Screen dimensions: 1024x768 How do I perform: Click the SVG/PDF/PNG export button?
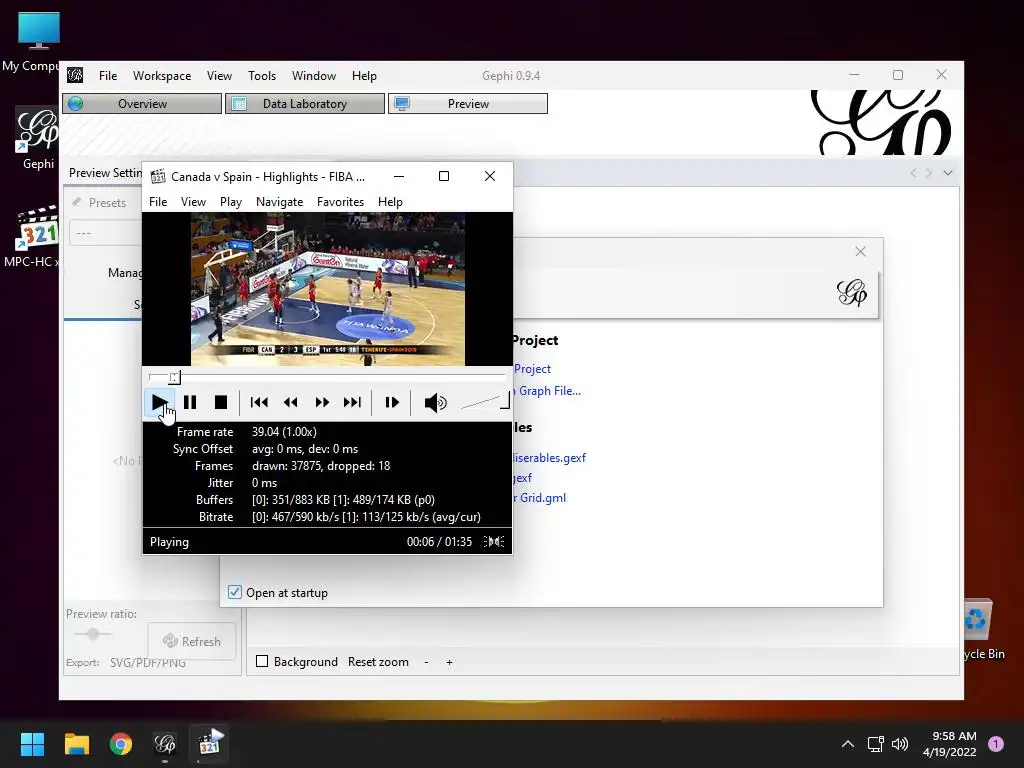(148, 662)
